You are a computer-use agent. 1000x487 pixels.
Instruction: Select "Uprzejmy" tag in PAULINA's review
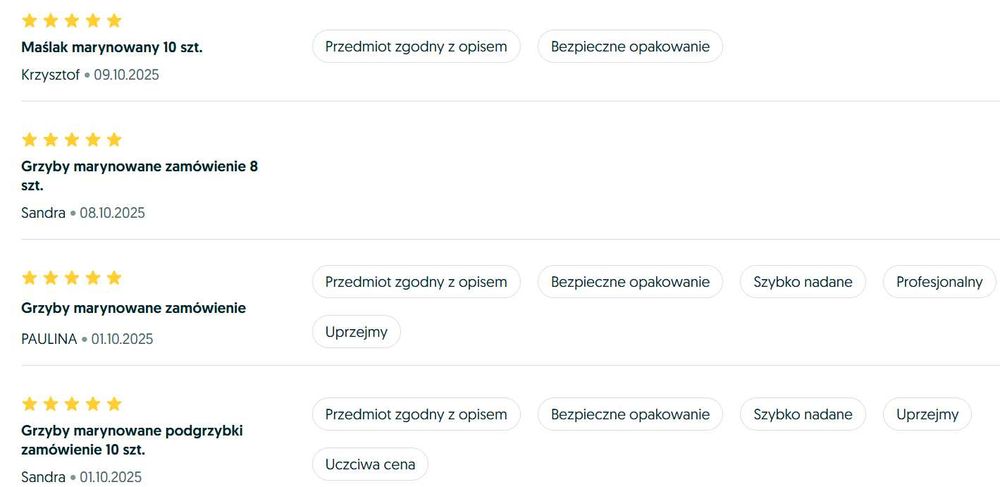tap(356, 332)
